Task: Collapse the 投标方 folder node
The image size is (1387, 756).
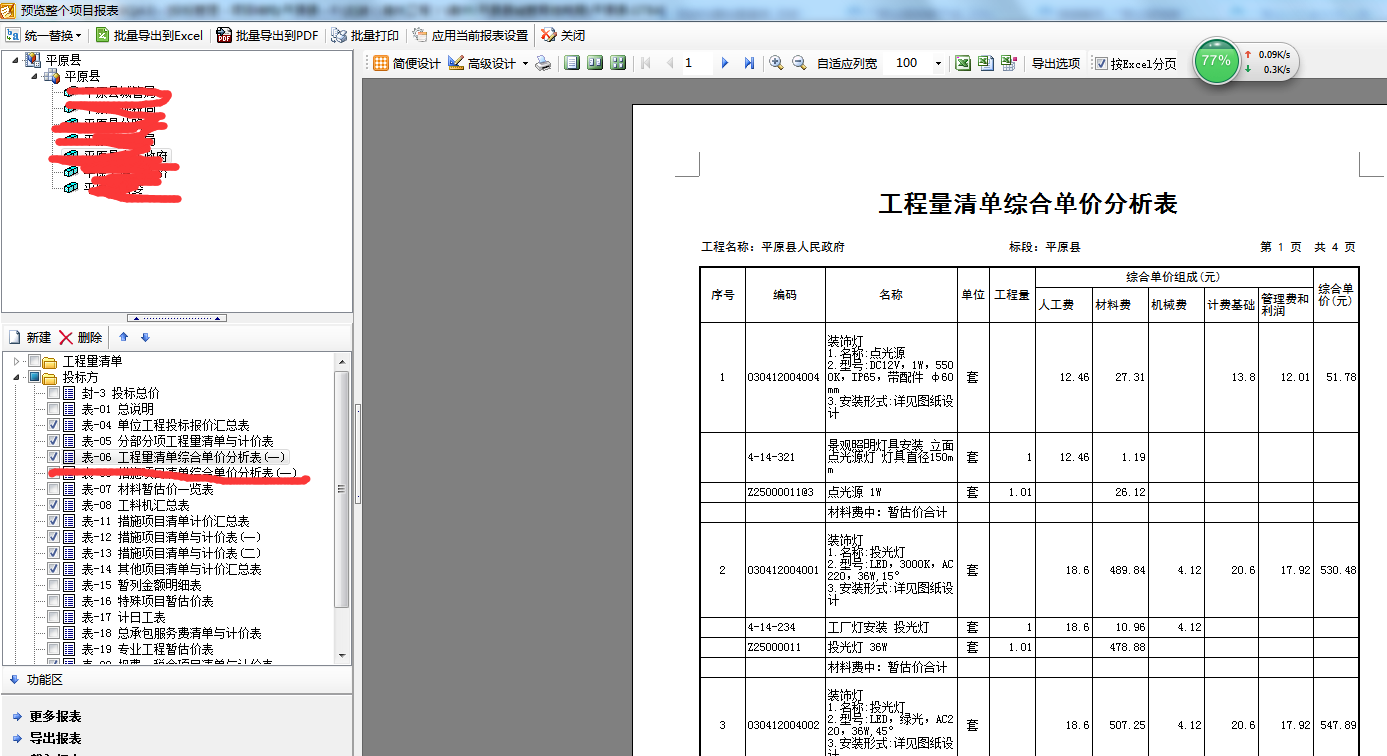Action: (16, 377)
